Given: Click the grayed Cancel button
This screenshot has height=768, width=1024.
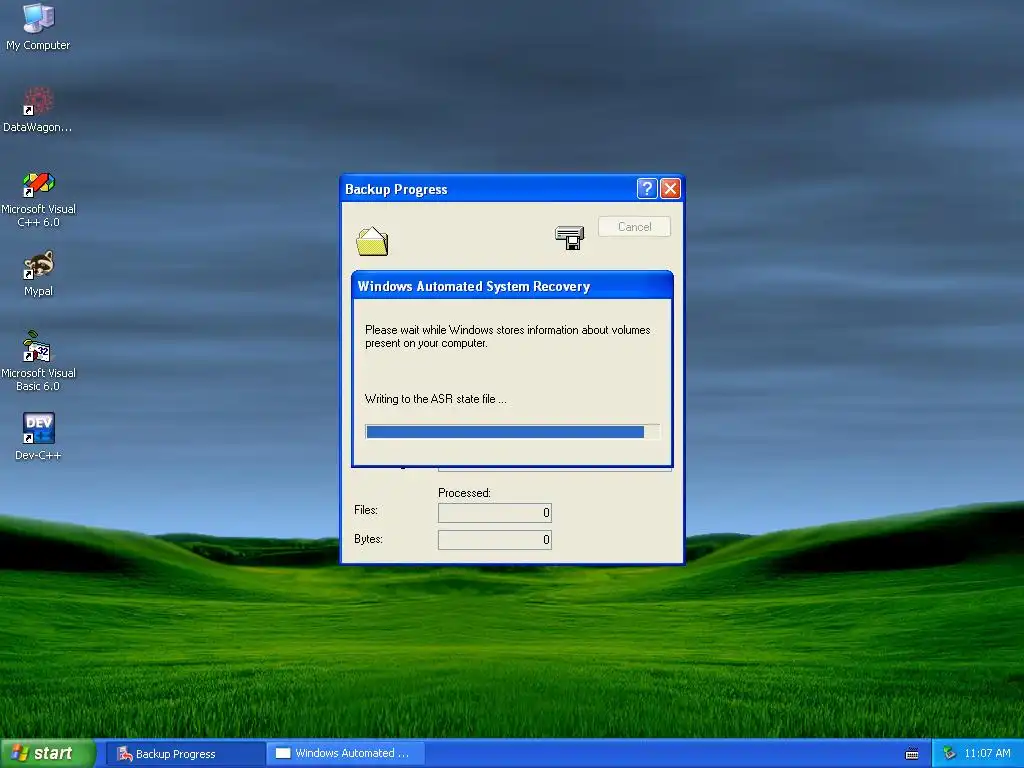Looking at the screenshot, I should click(x=634, y=227).
